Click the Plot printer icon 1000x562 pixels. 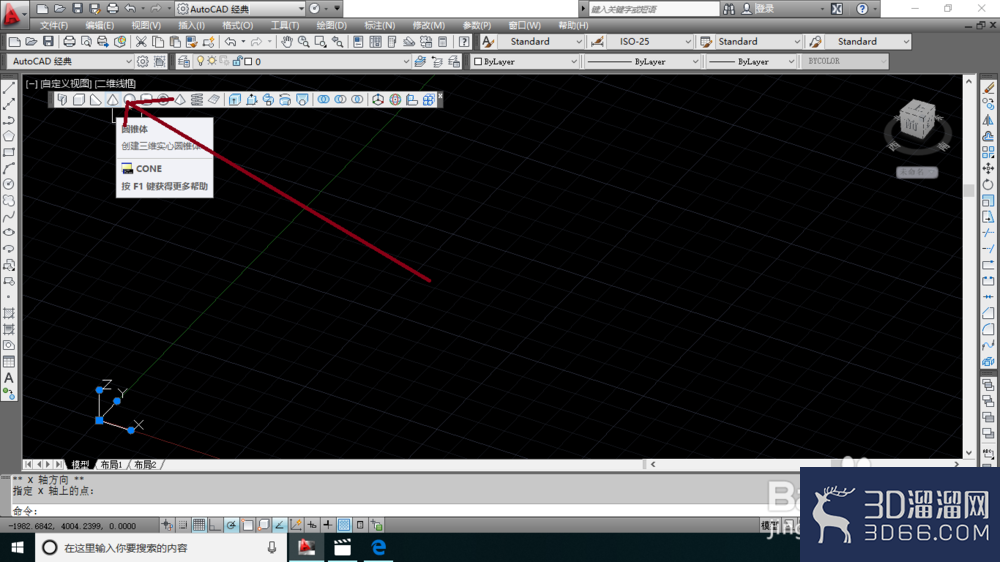(x=69, y=42)
